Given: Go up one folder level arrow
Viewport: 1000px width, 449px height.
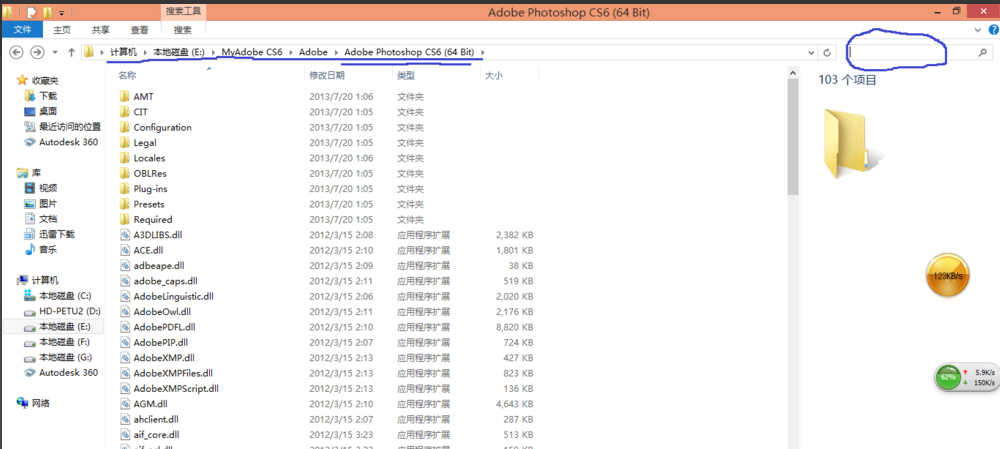Looking at the screenshot, I should tap(71, 52).
